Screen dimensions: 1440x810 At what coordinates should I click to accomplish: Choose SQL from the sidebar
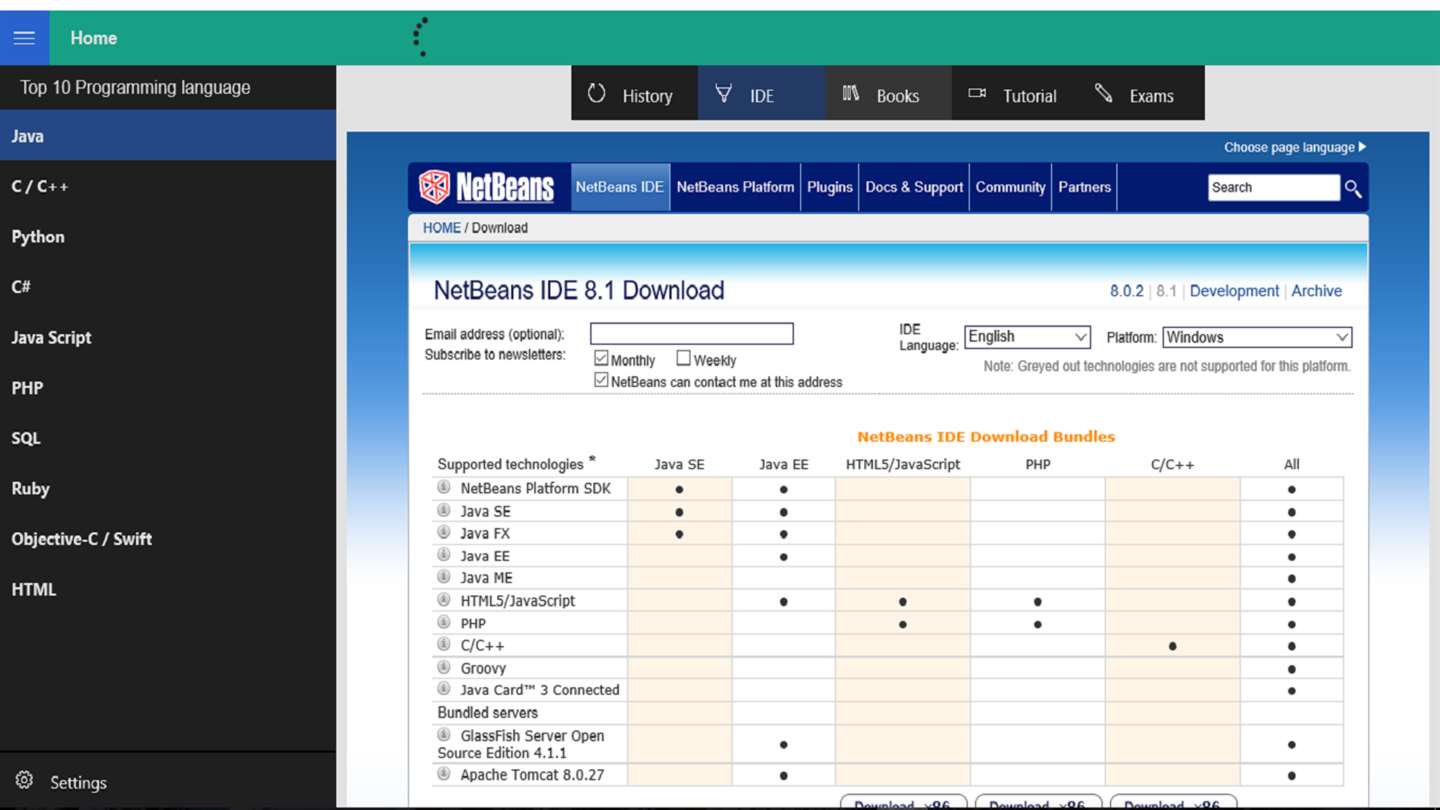(168, 438)
